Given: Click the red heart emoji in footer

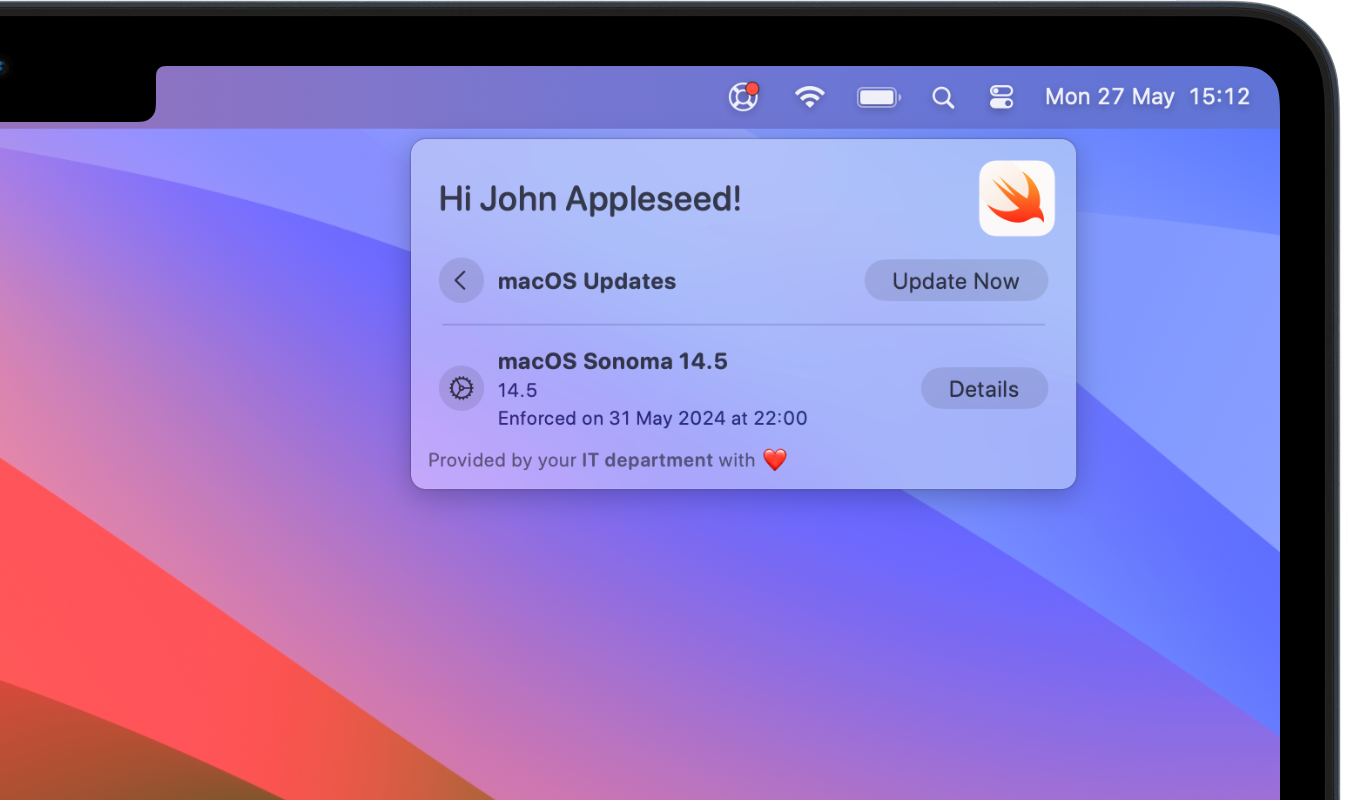Looking at the screenshot, I should [x=775, y=460].
